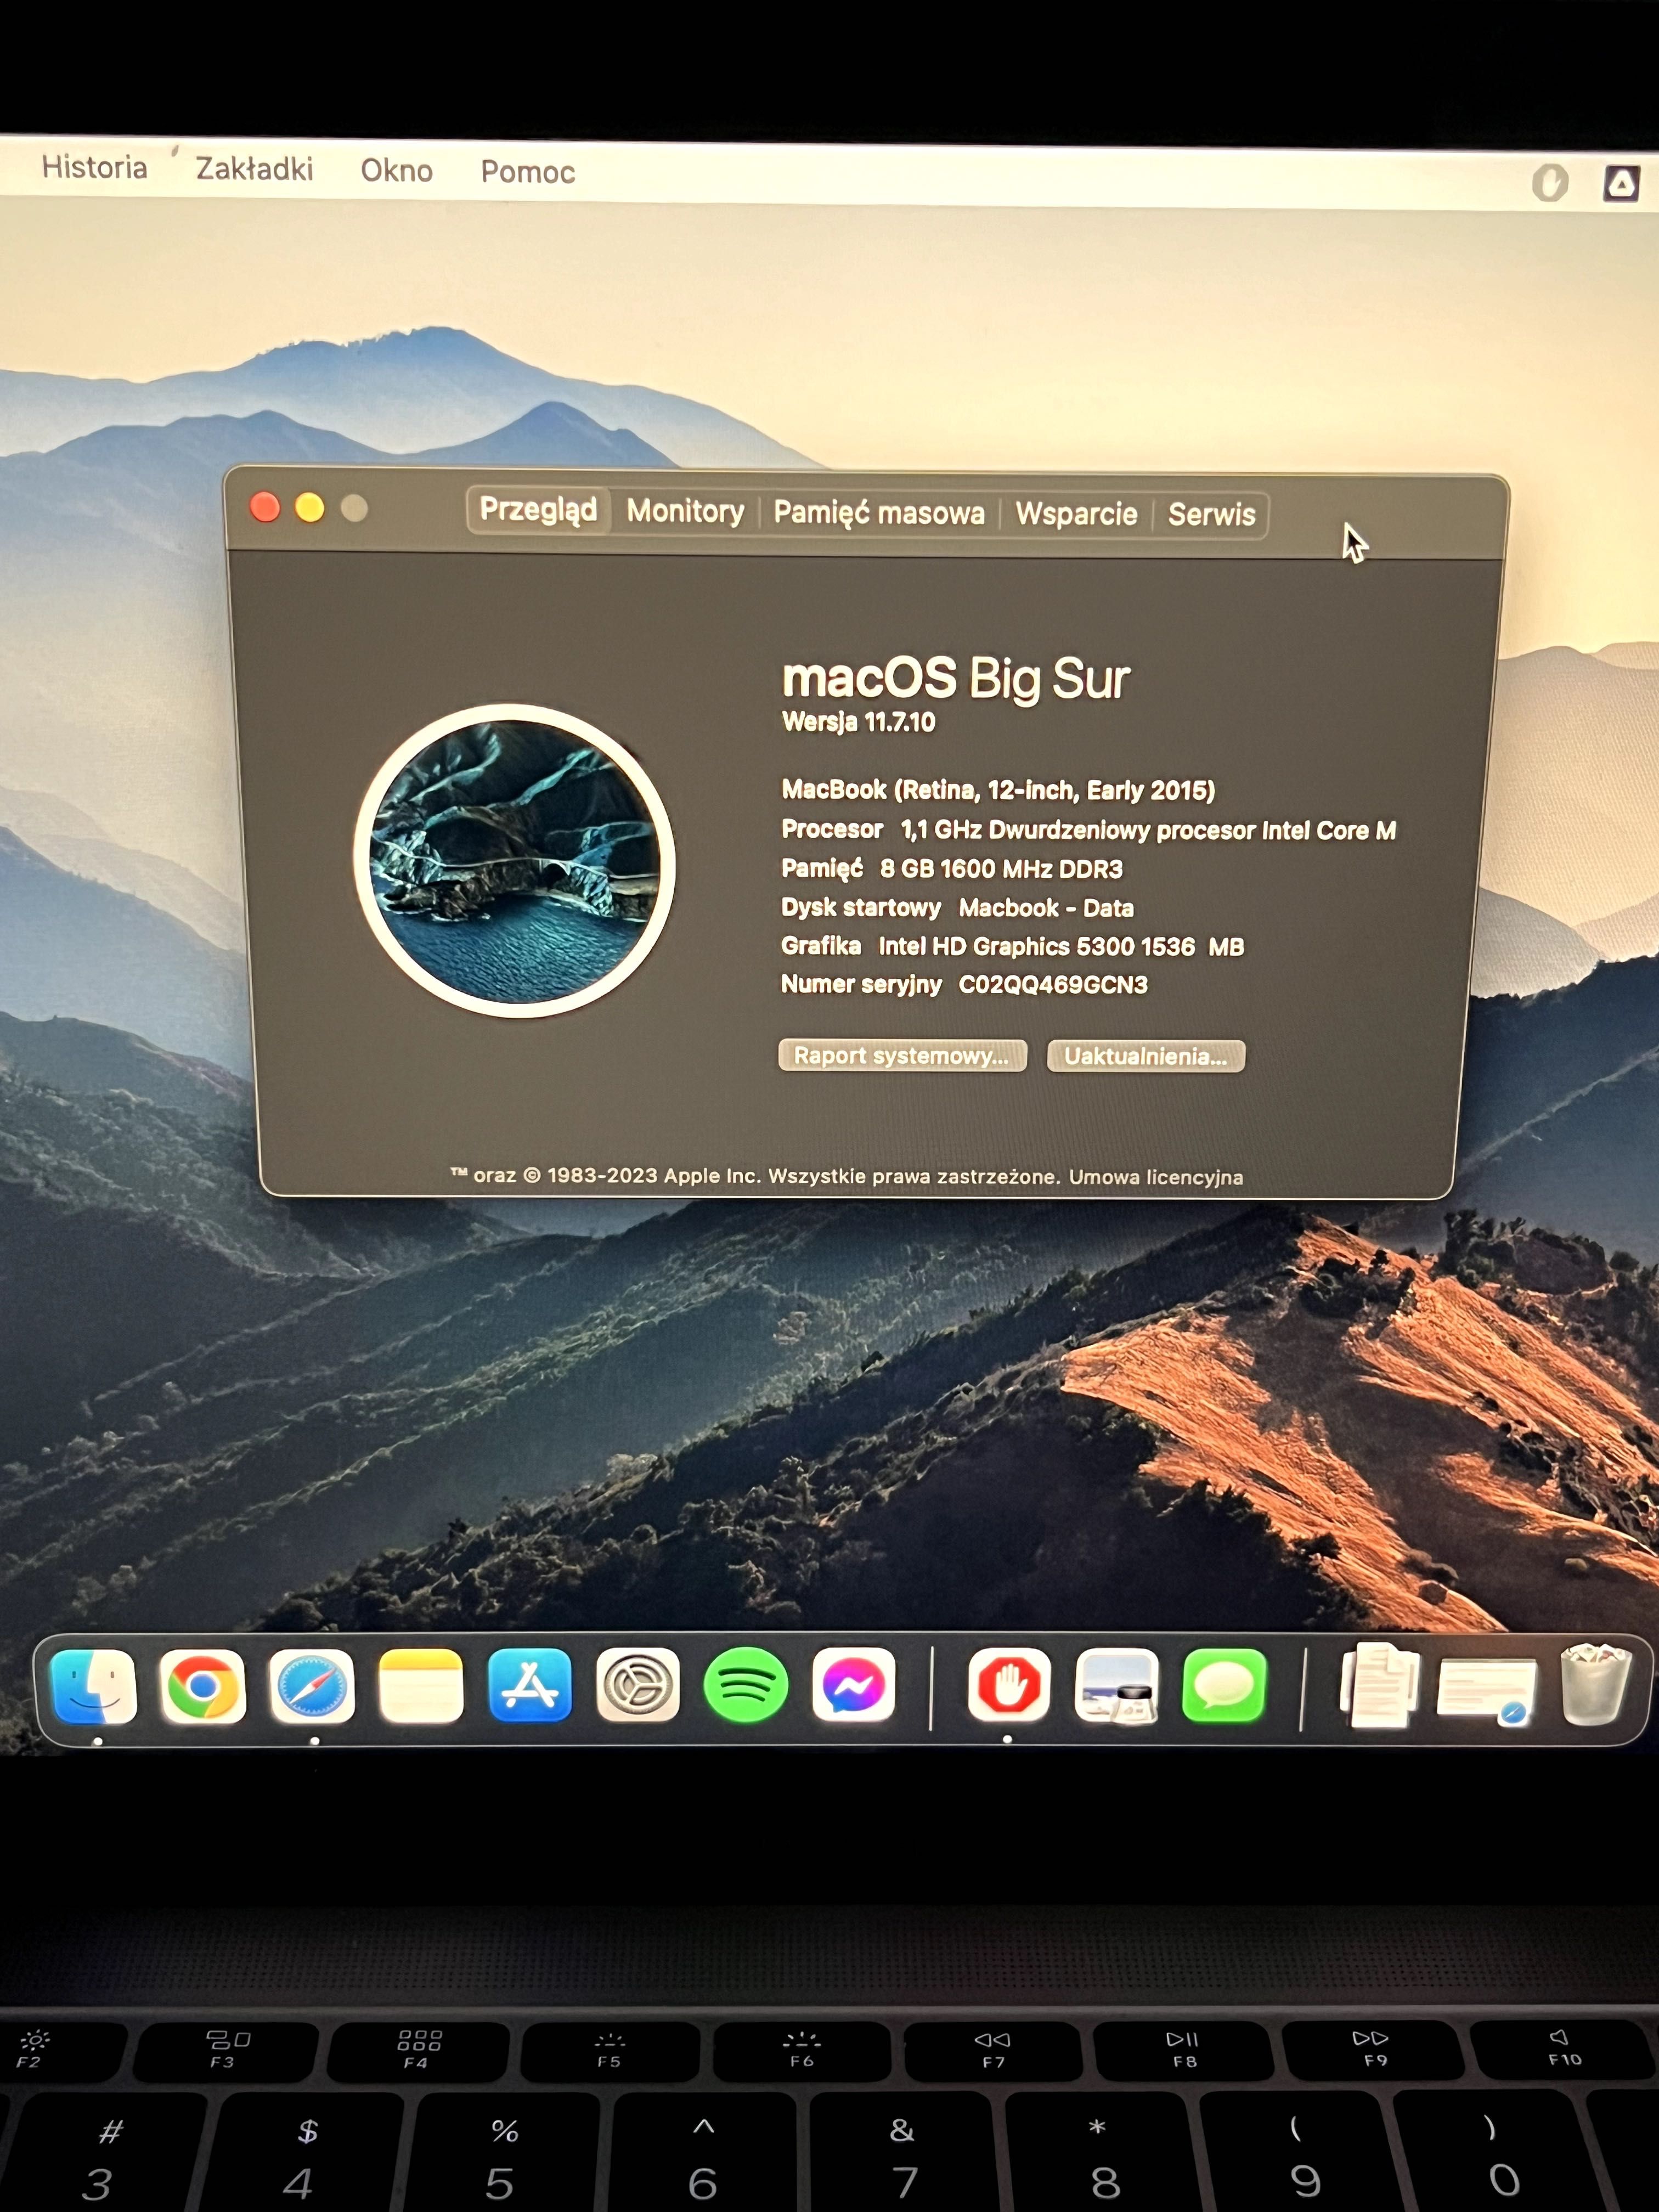The width and height of the screenshot is (1659, 2212).
Task: Click the Wersja 11.7.10 text
Action: [859, 722]
